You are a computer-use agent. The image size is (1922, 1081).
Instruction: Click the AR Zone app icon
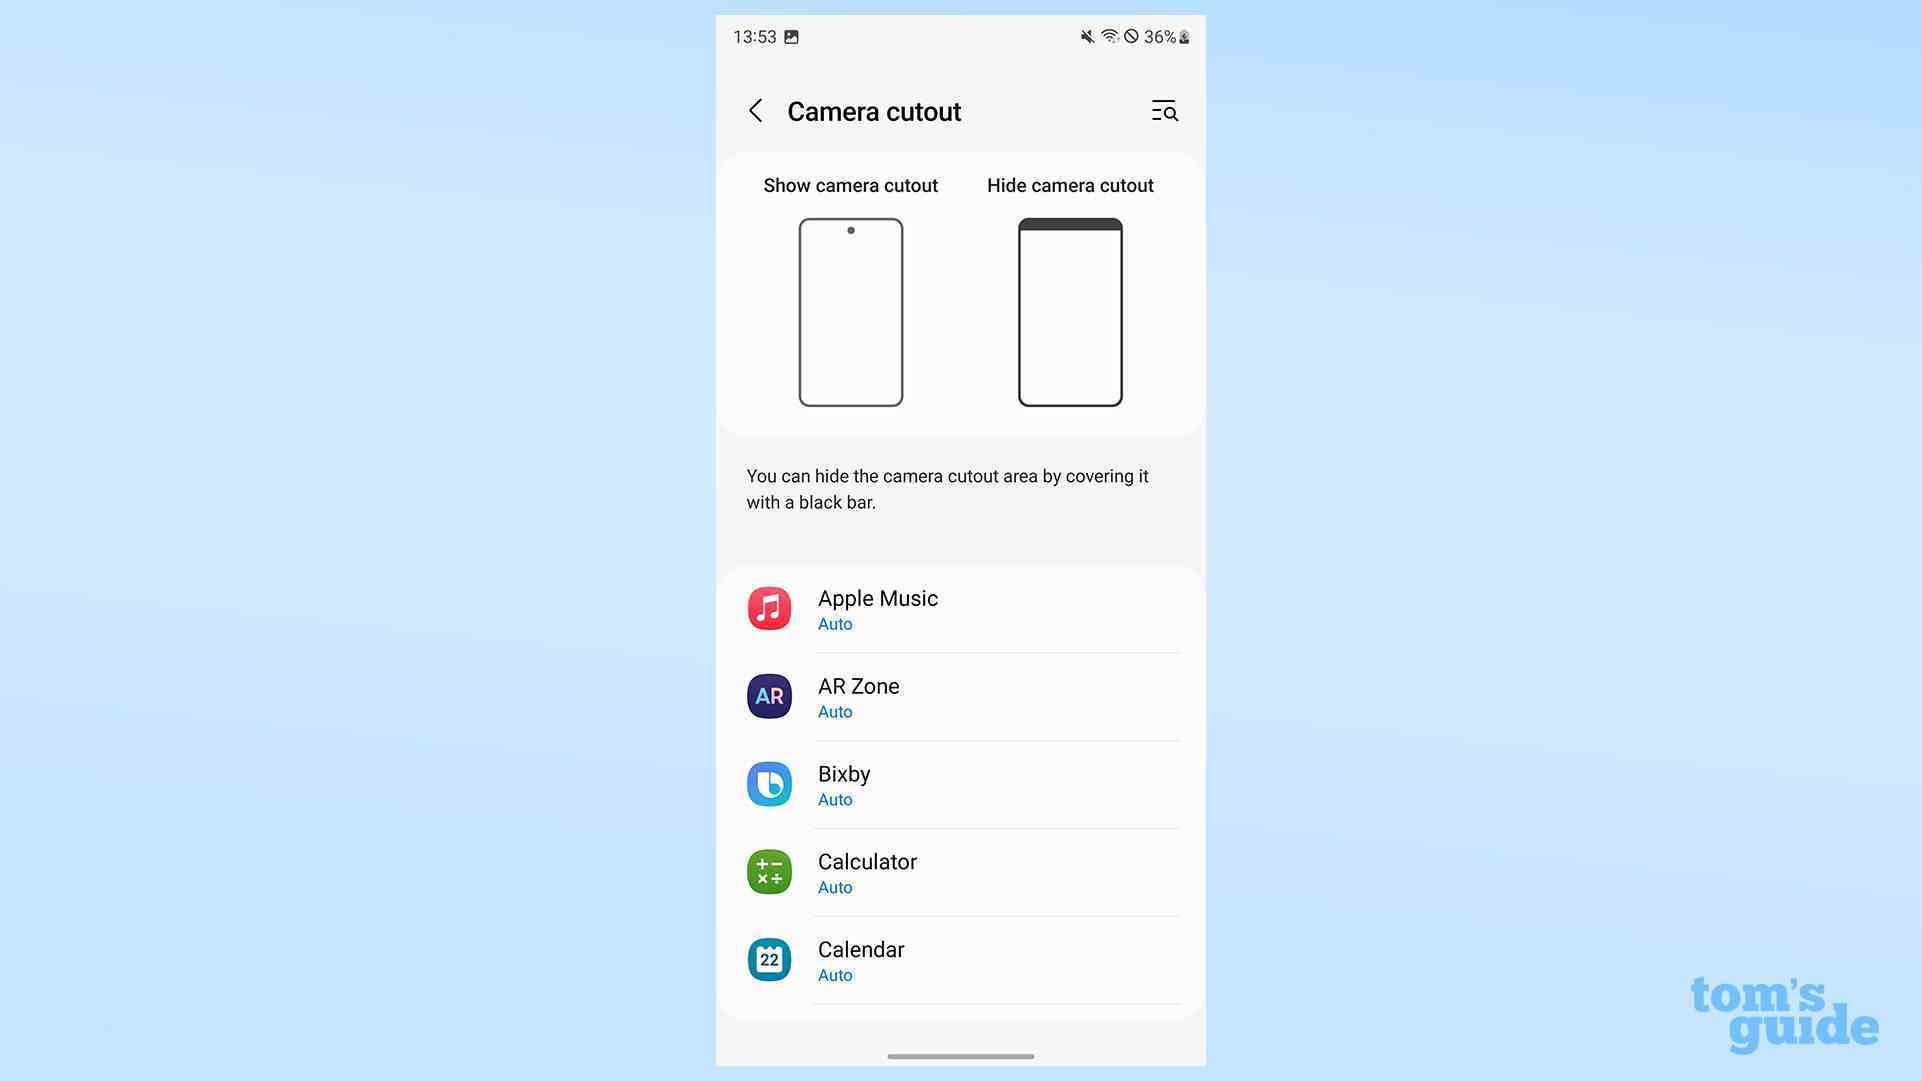tap(768, 696)
